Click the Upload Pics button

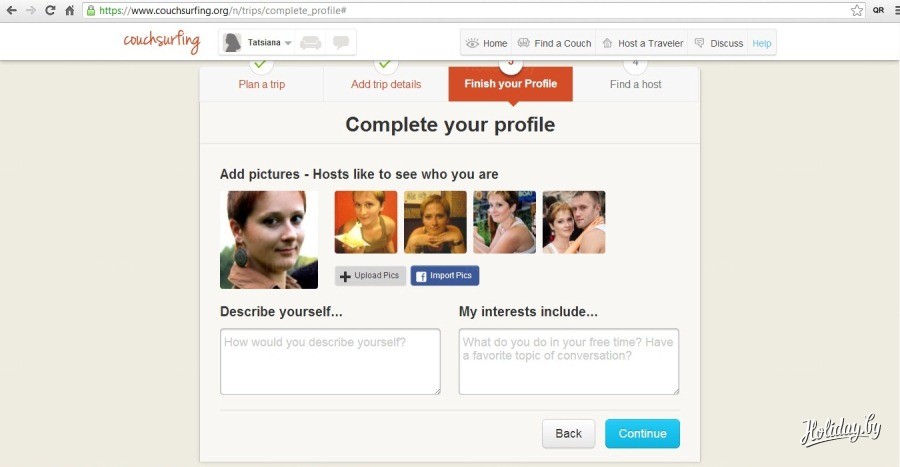370,275
